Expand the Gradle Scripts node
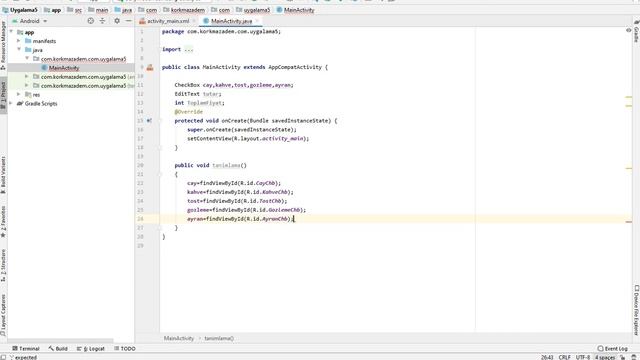 point(11,103)
